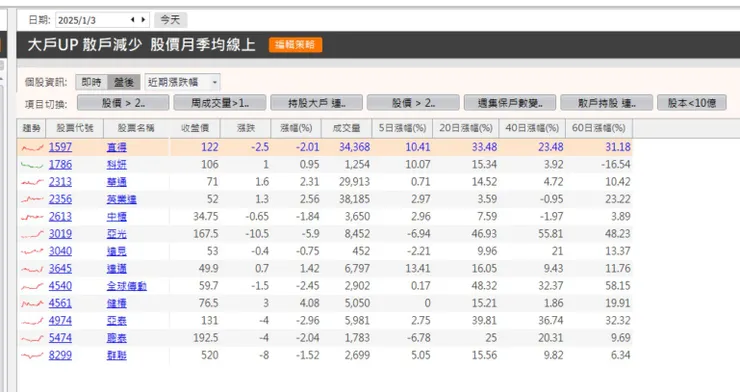Open the 全球傳動 stock name link

click(126, 286)
